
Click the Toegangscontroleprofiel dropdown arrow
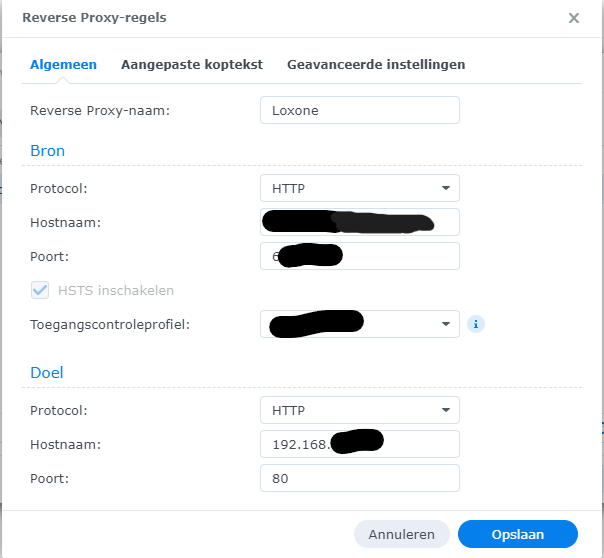pos(445,324)
